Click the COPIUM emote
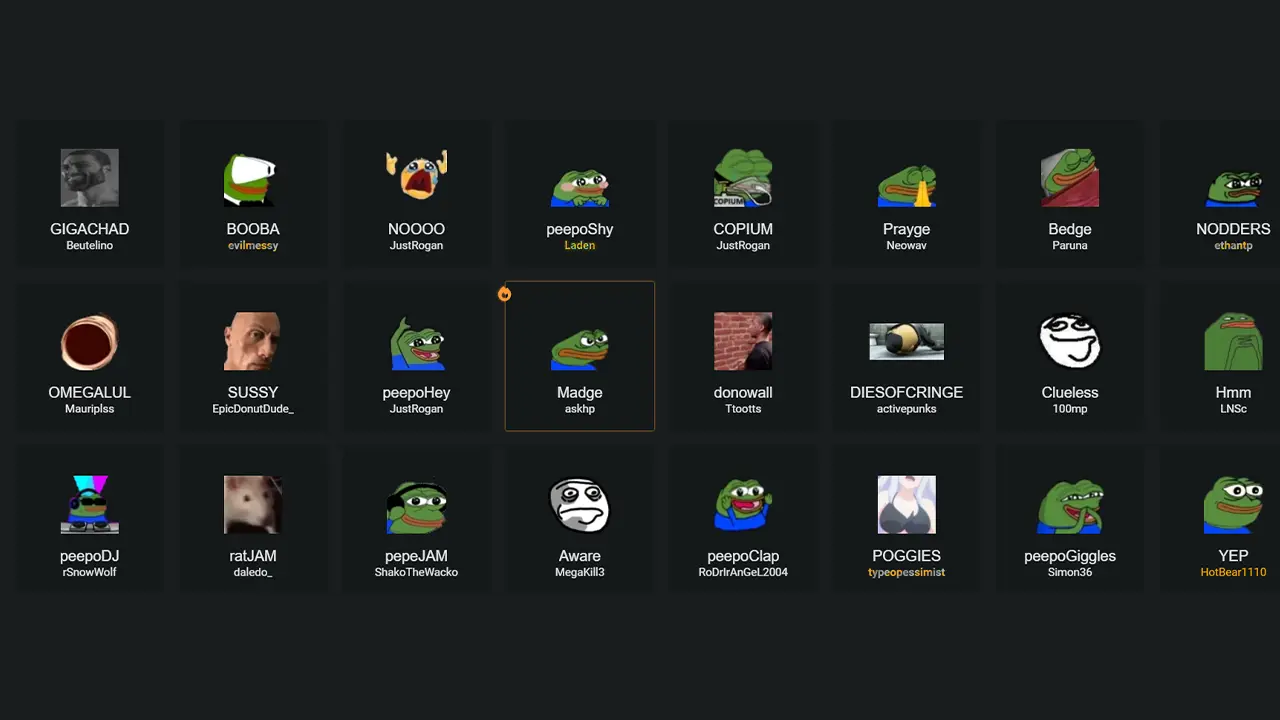The width and height of the screenshot is (1280, 720). click(x=743, y=195)
